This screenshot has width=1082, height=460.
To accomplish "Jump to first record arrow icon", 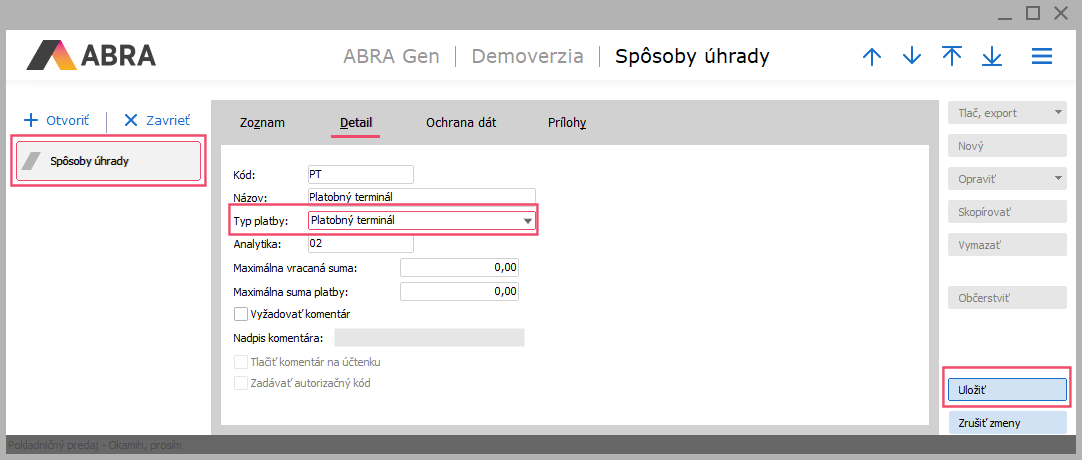I will coord(952,57).
